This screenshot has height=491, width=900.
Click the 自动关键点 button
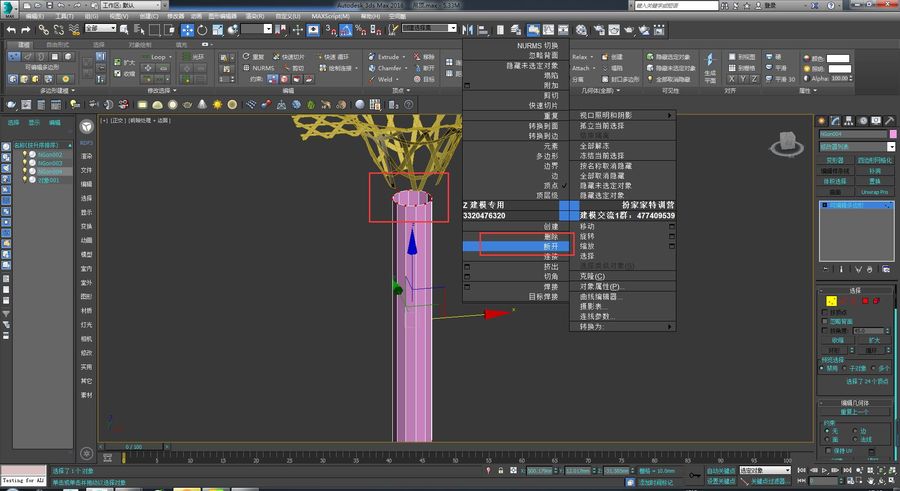(721, 471)
